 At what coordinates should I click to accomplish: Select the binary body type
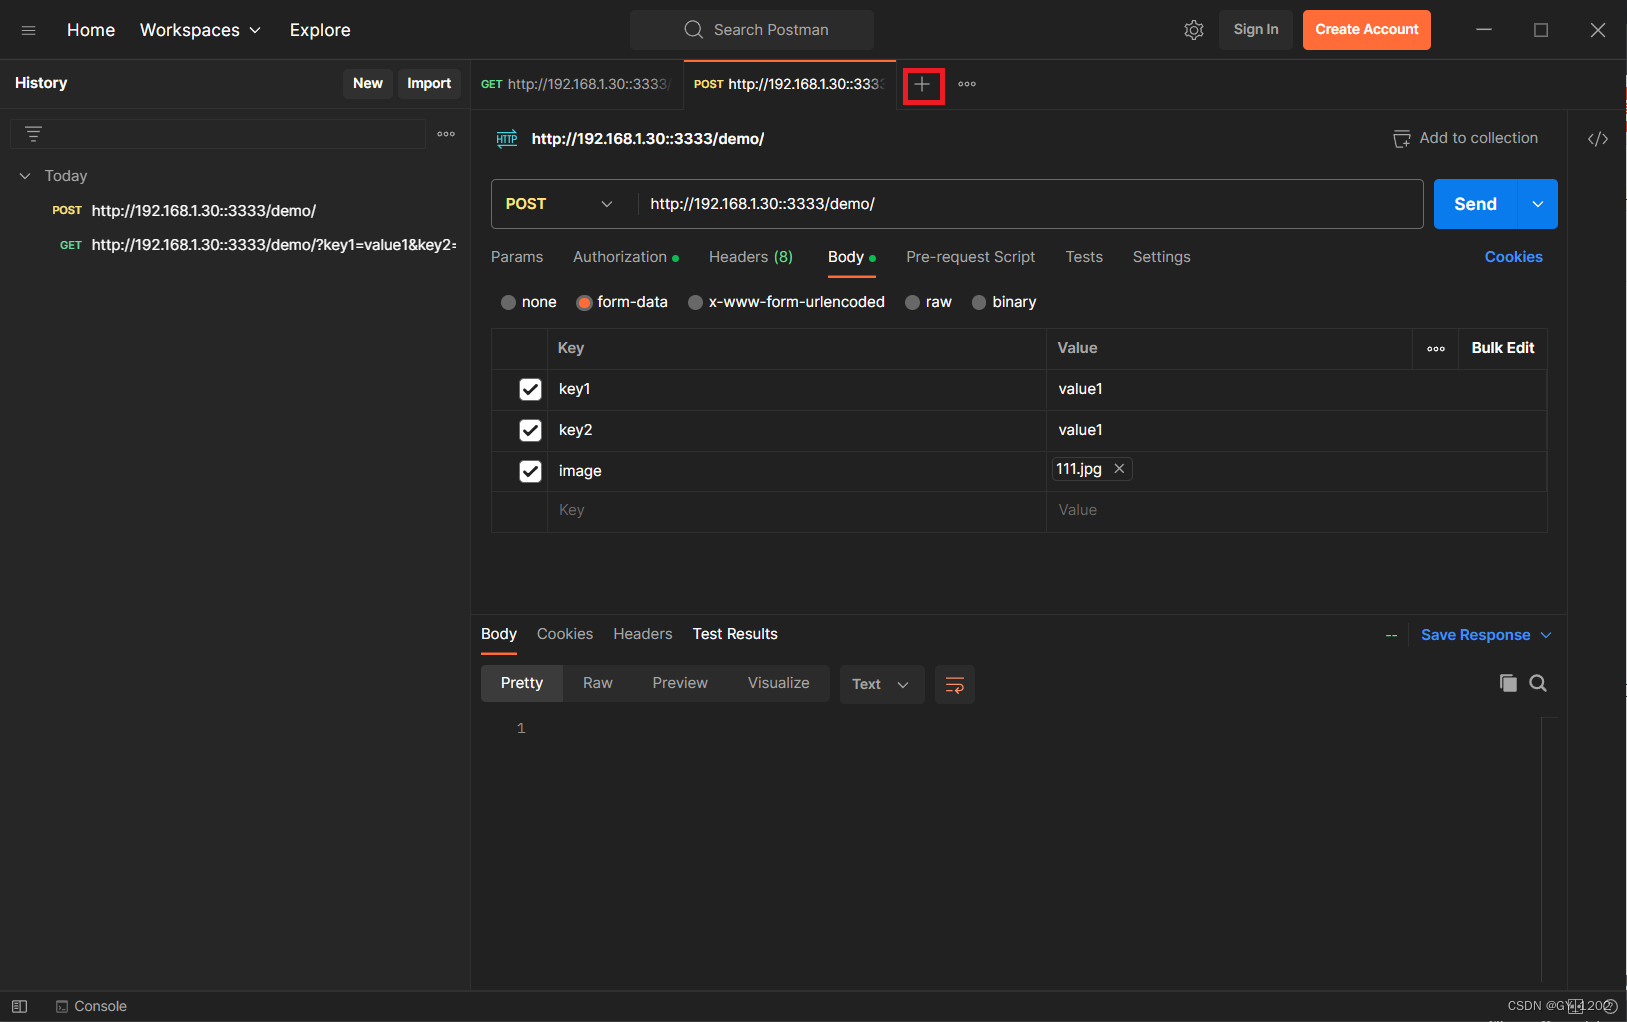pos(1004,302)
